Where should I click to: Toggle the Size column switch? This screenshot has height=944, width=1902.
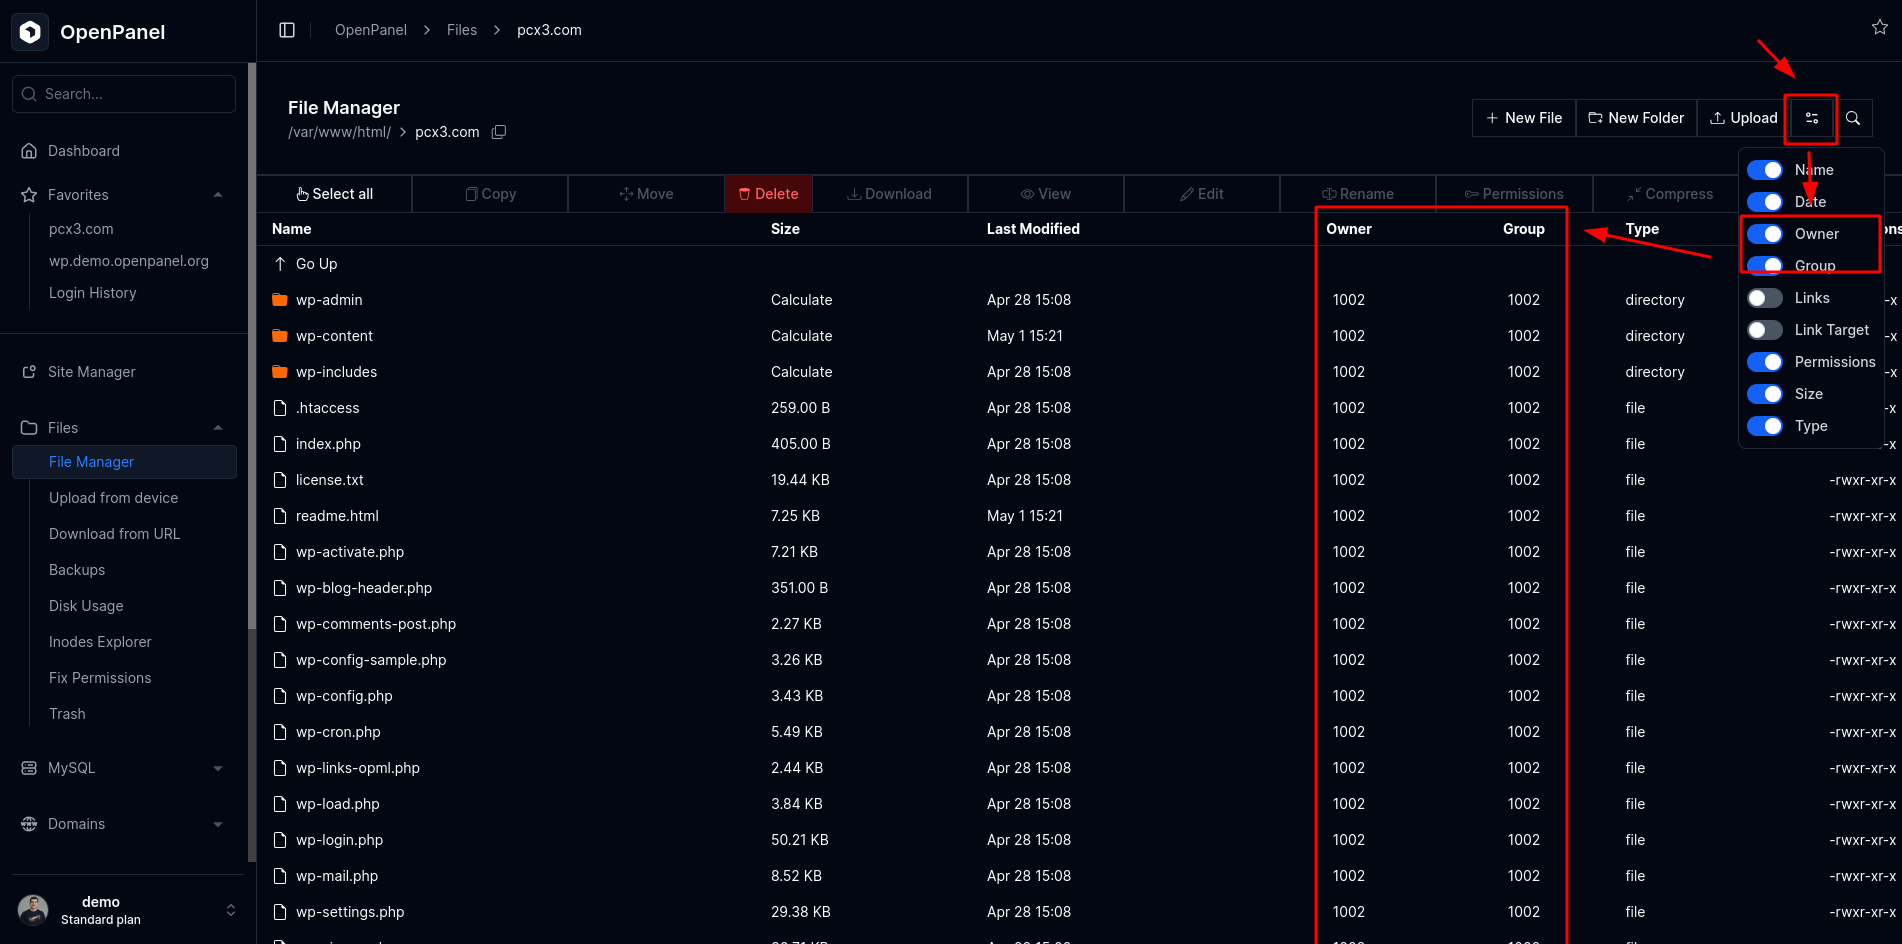click(x=1765, y=394)
